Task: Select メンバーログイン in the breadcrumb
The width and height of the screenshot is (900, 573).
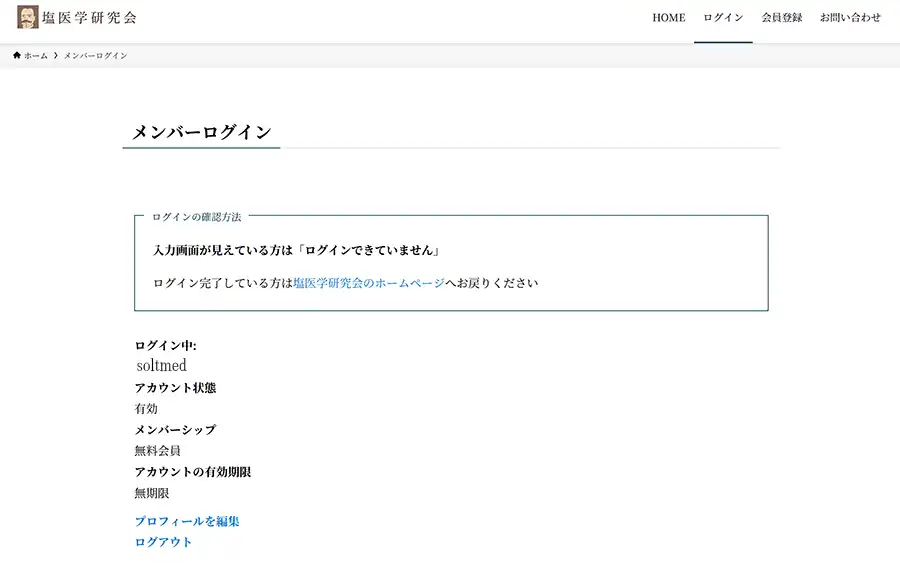Action: (x=96, y=56)
